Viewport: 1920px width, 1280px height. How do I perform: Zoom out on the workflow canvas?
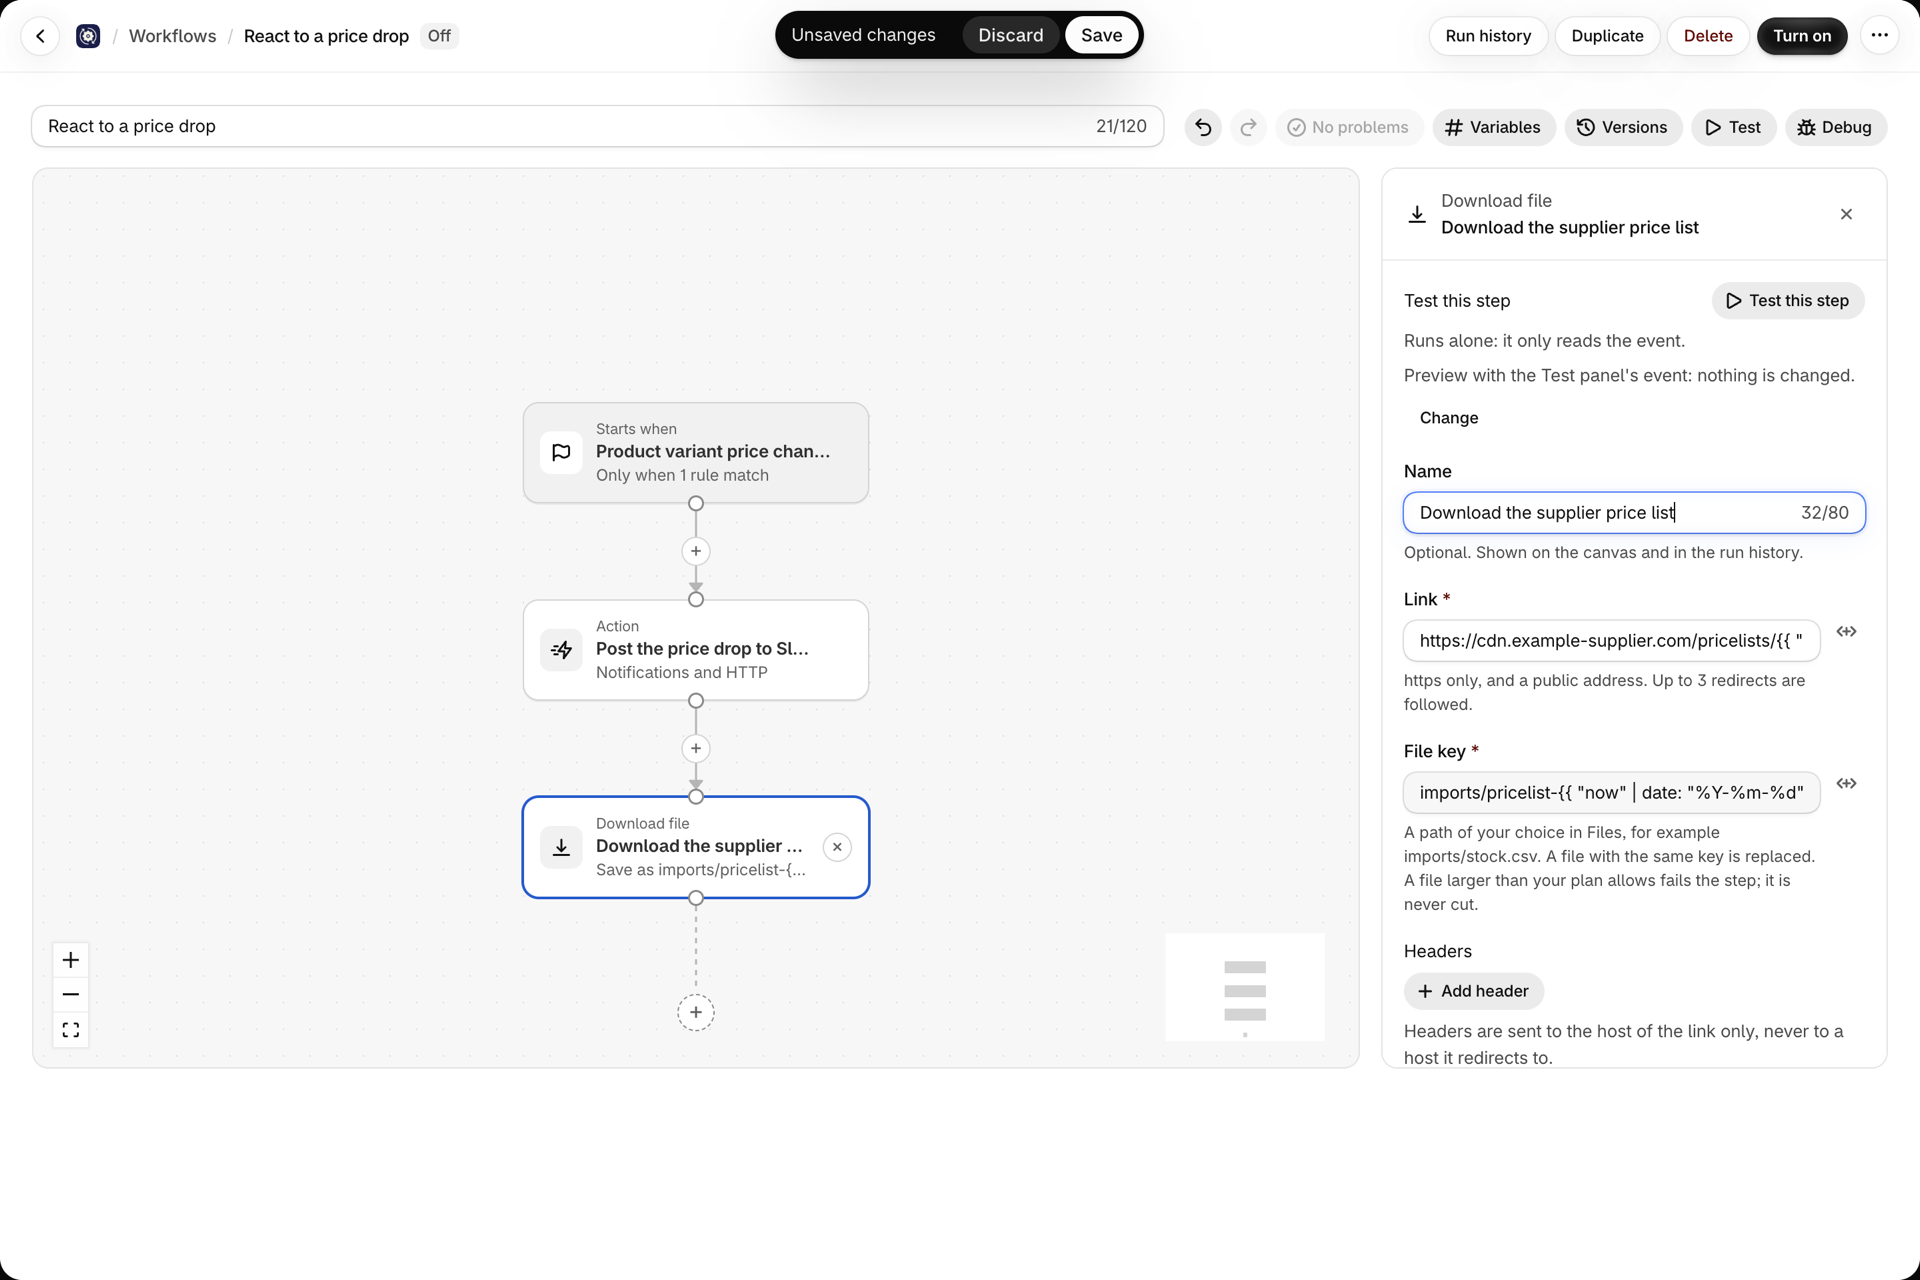[x=71, y=995]
